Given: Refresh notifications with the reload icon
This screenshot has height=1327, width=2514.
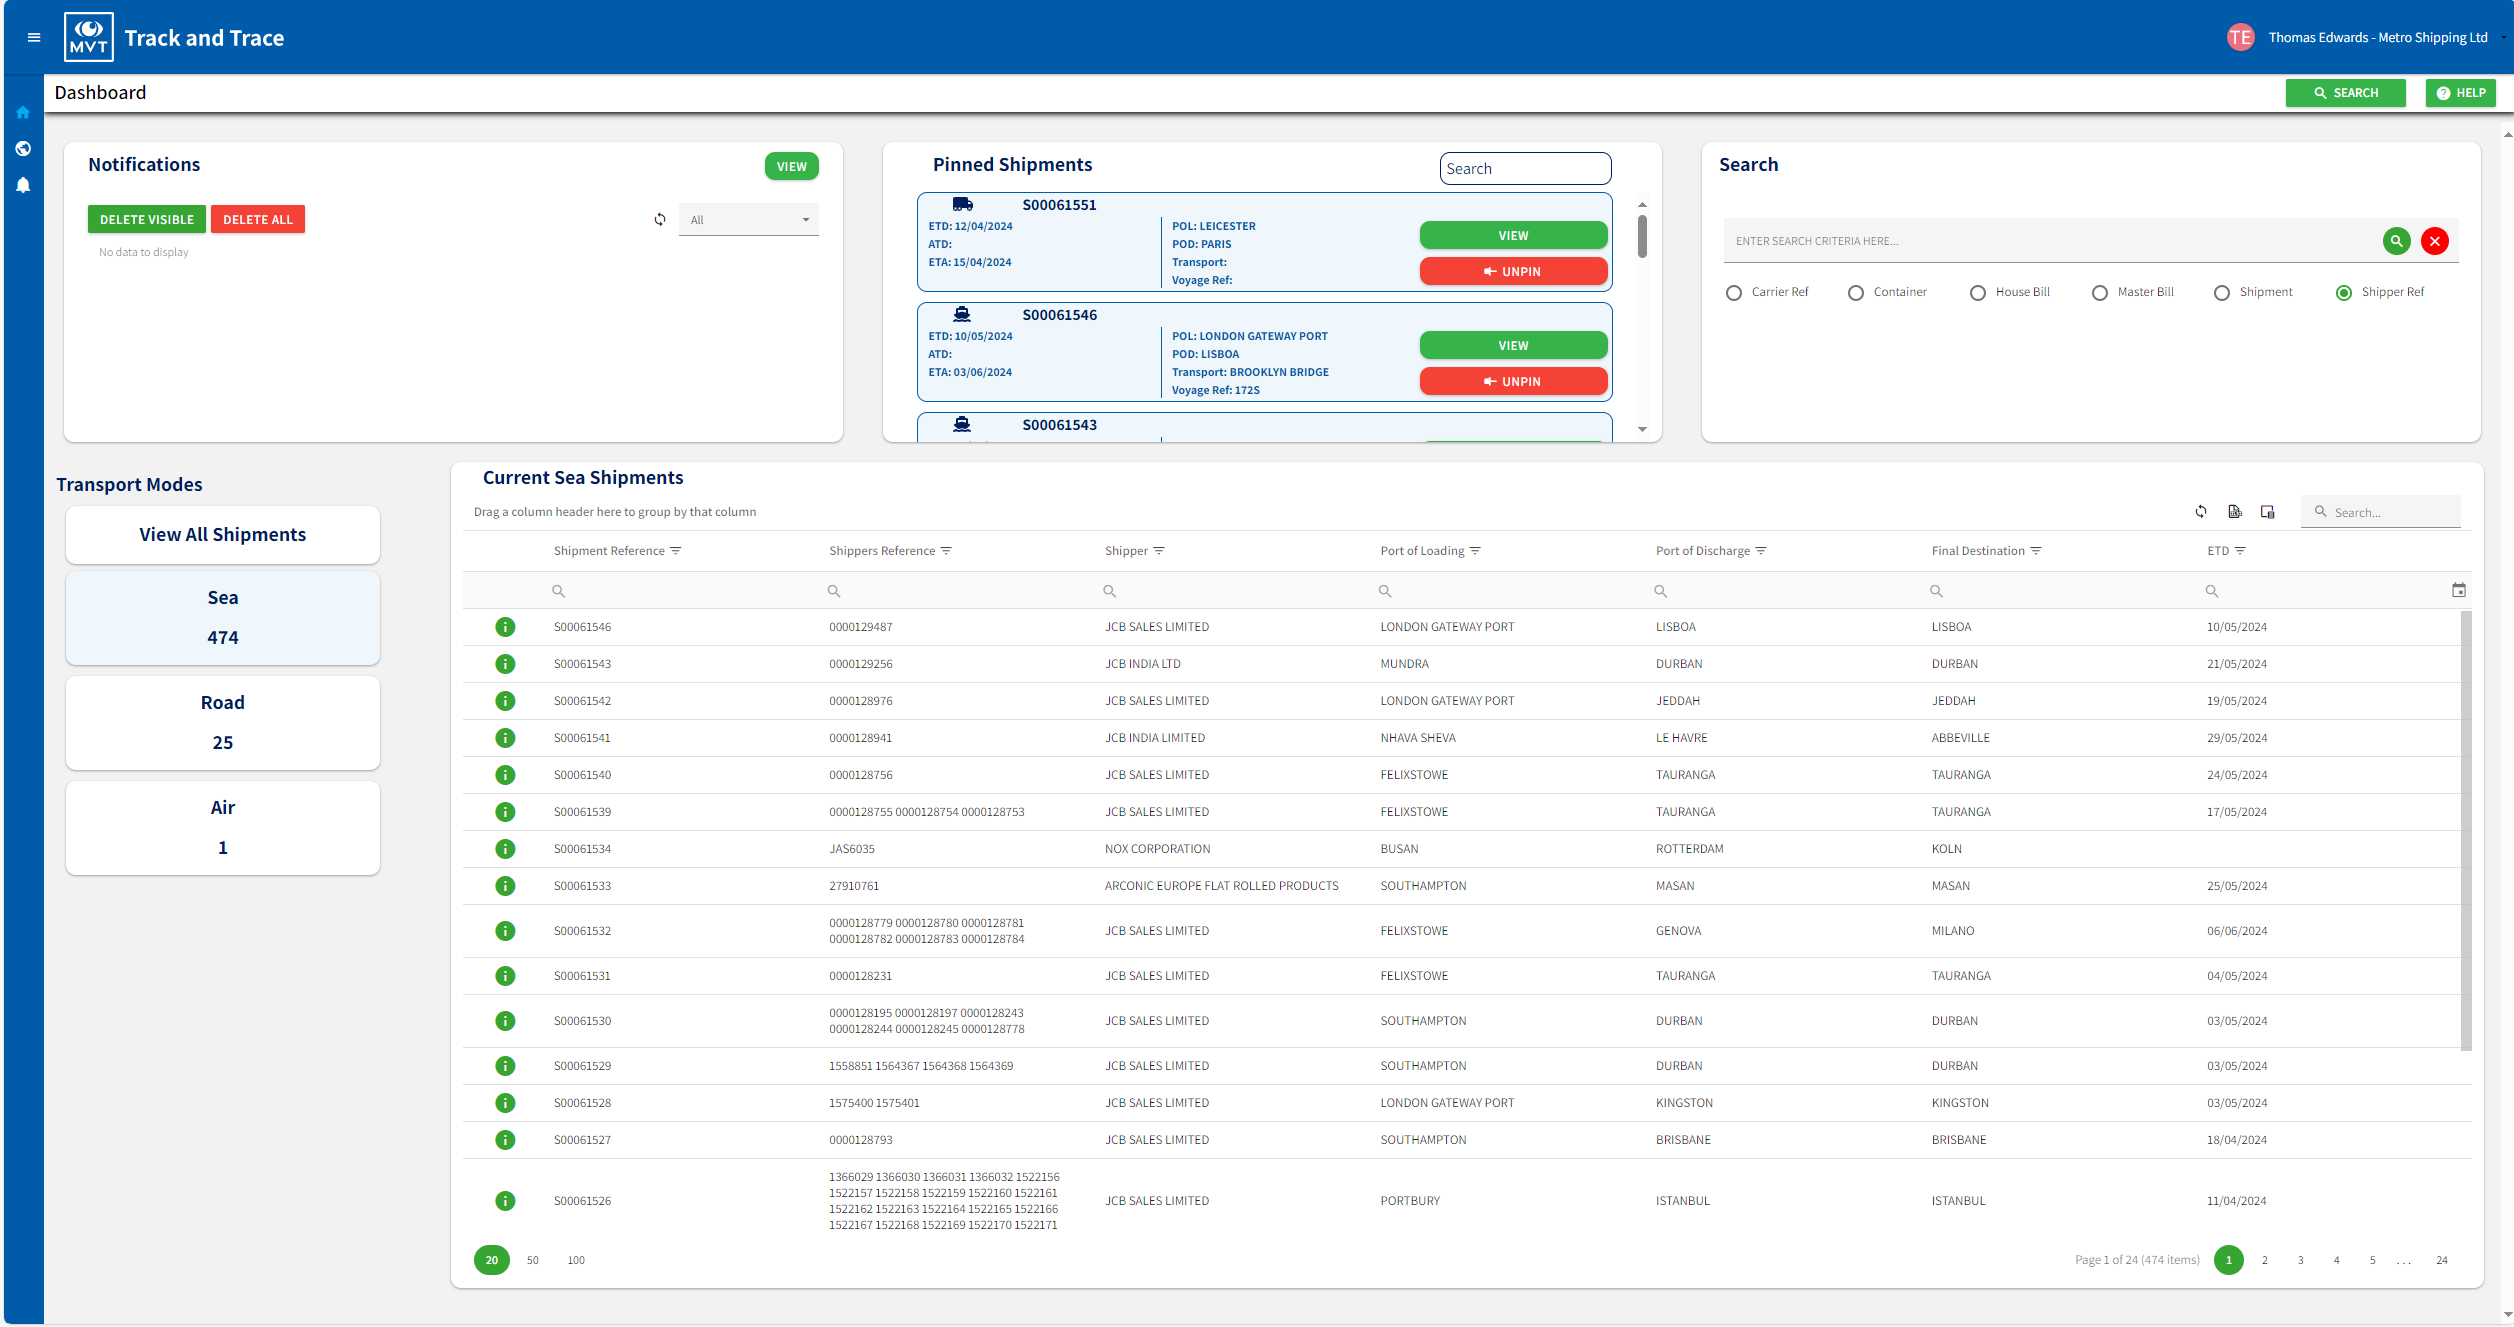Looking at the screenshot, I should pyautogui.click(x=660, y=220).
